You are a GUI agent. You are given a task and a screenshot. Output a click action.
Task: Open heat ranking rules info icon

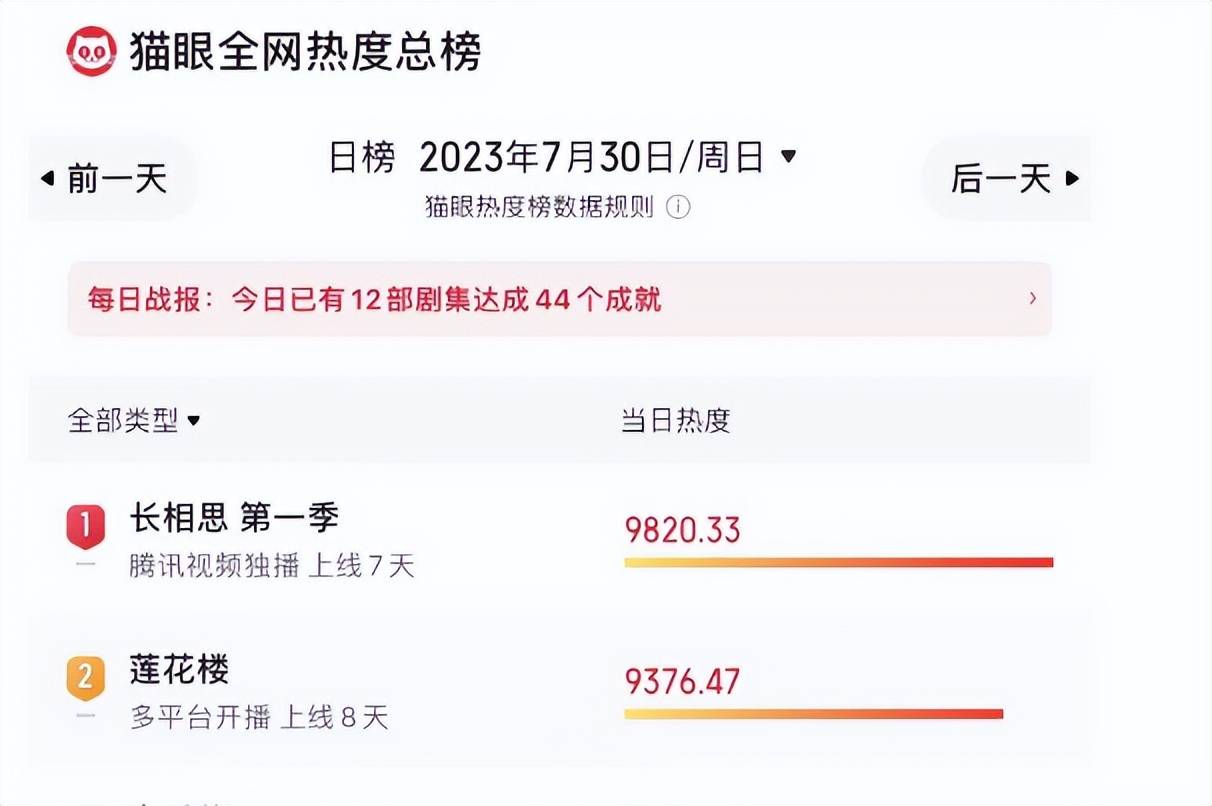678,207
